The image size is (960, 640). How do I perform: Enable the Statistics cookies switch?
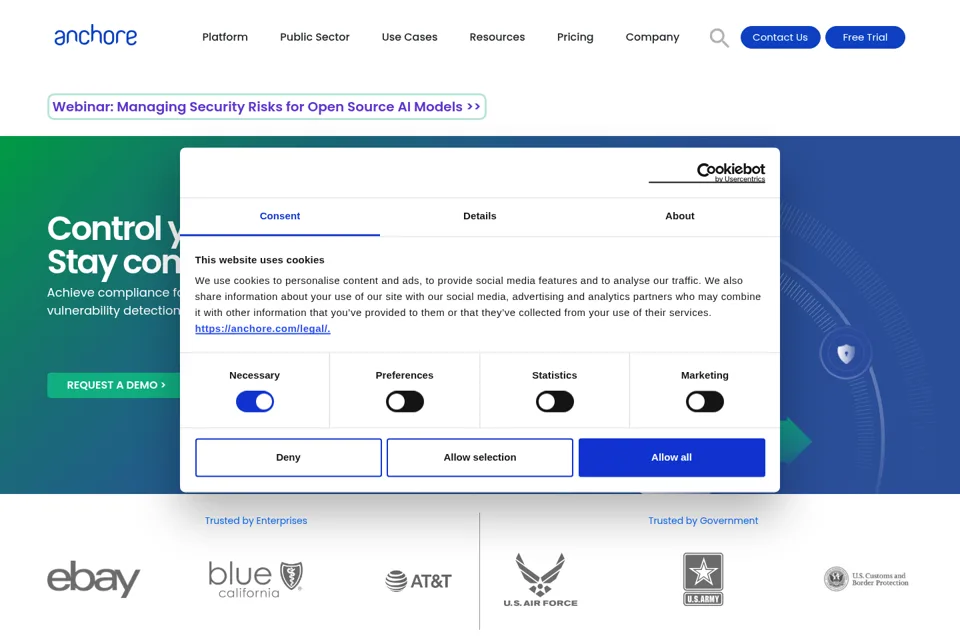(555, 402)
